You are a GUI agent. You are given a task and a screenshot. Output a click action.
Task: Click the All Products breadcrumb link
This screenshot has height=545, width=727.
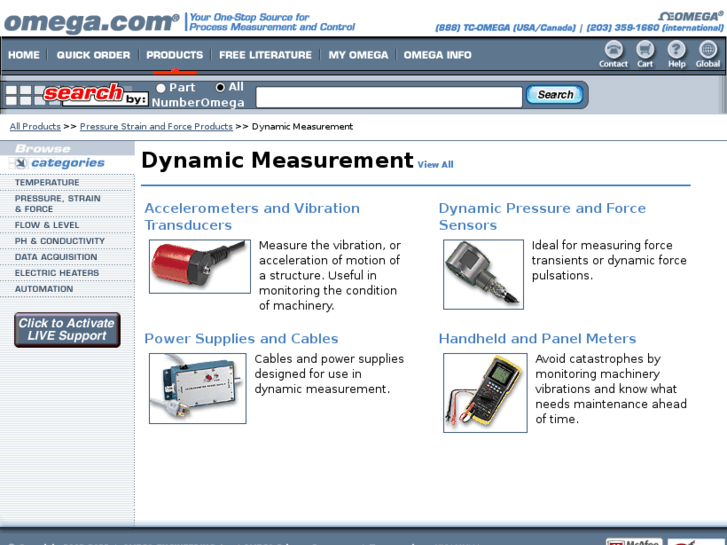[x=35, y=126]
